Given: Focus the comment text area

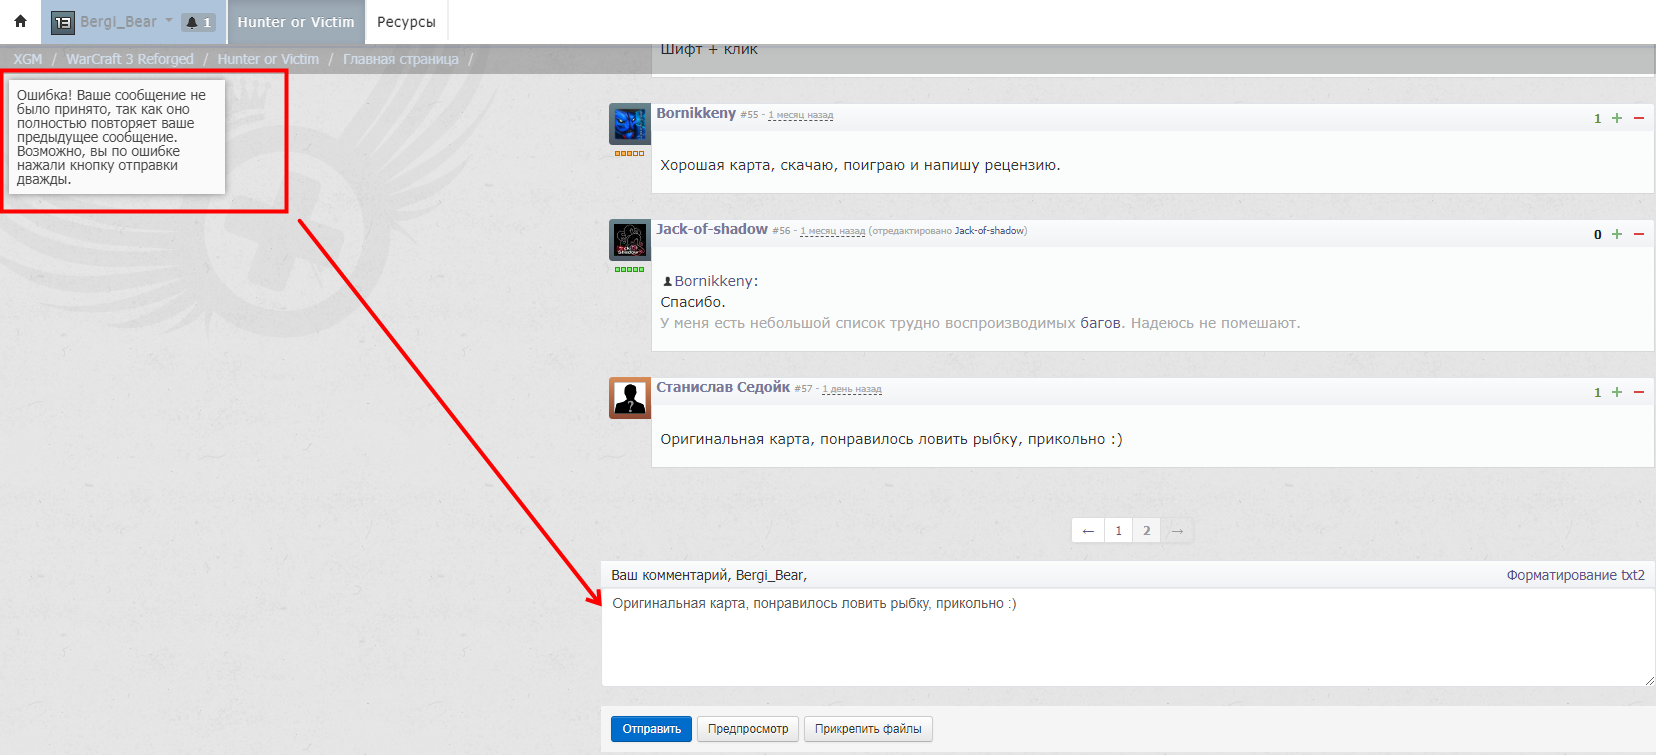Looking at the screenshot, I should (1128, 637).
